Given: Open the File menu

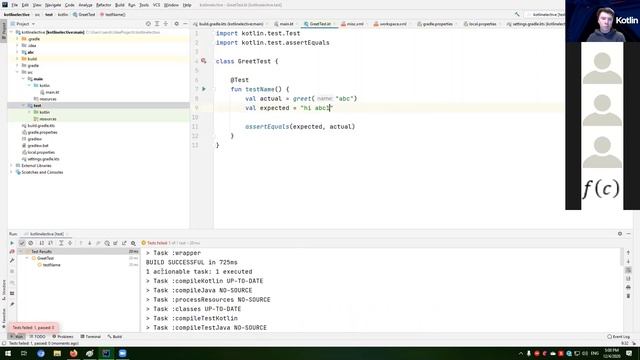Looking at the screenshot, I should coord(15,5).
